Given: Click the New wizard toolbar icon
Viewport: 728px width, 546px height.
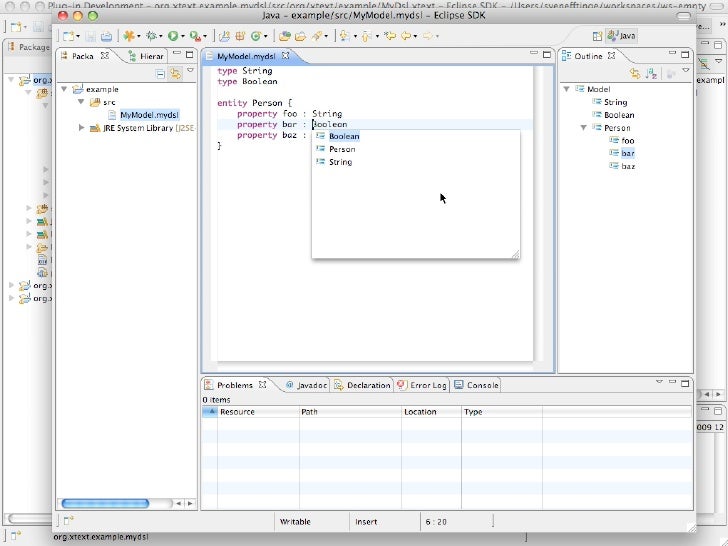Looking at the screenshot, I should (x=68, y=36).
